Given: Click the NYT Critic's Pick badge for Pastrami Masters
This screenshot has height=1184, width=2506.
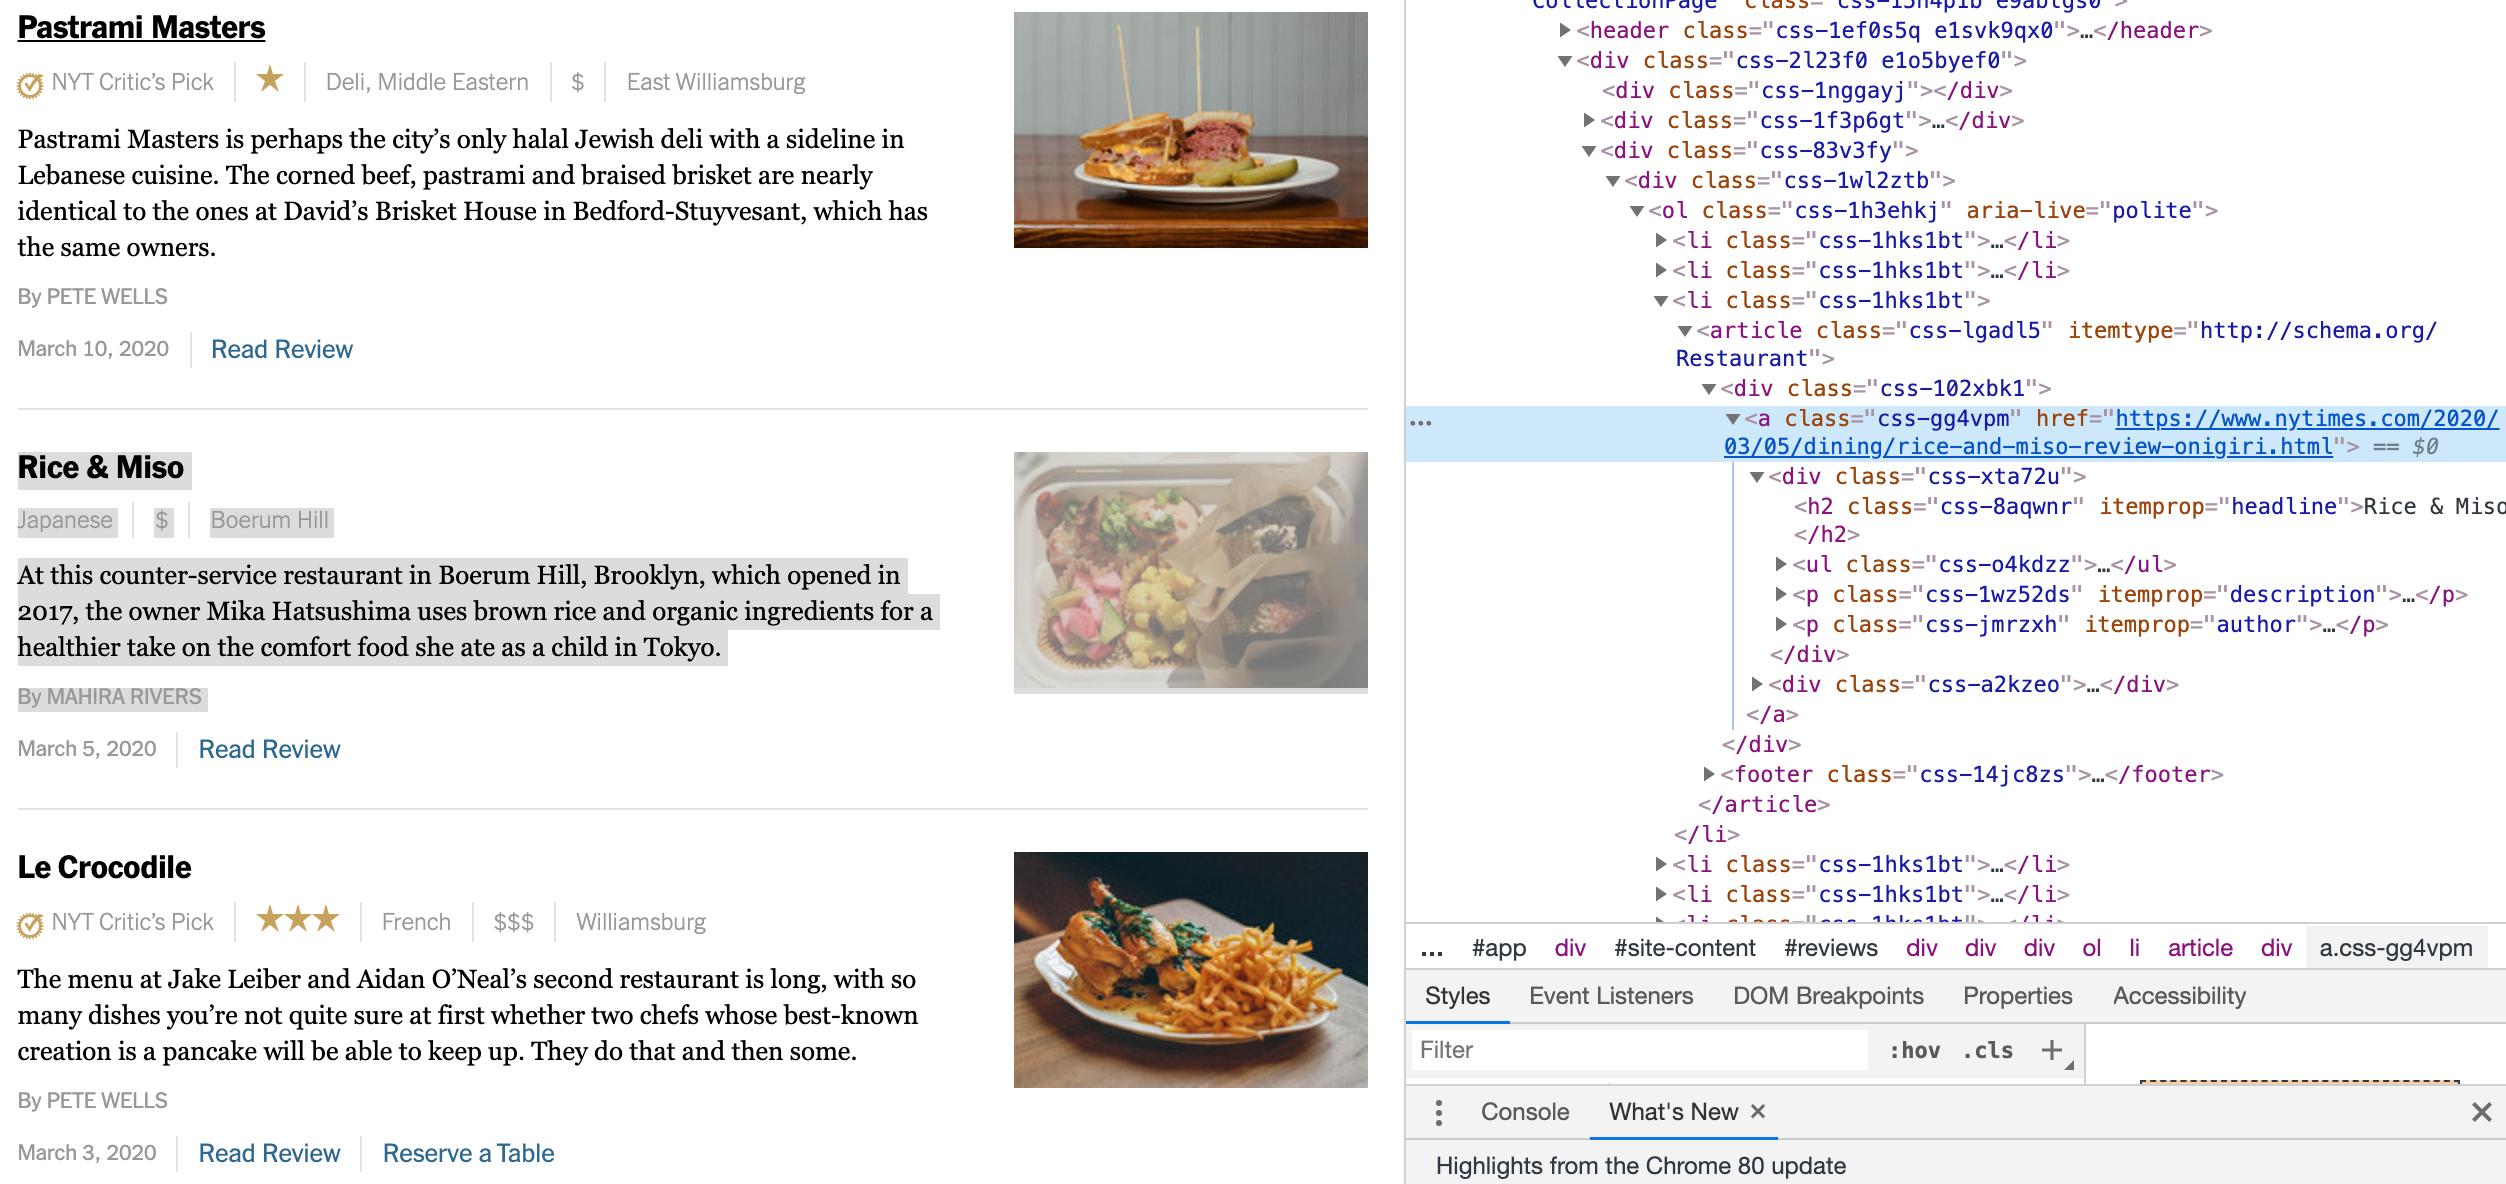Looking at the screenshot, I should pyautogui.click(x=116, y=82).
